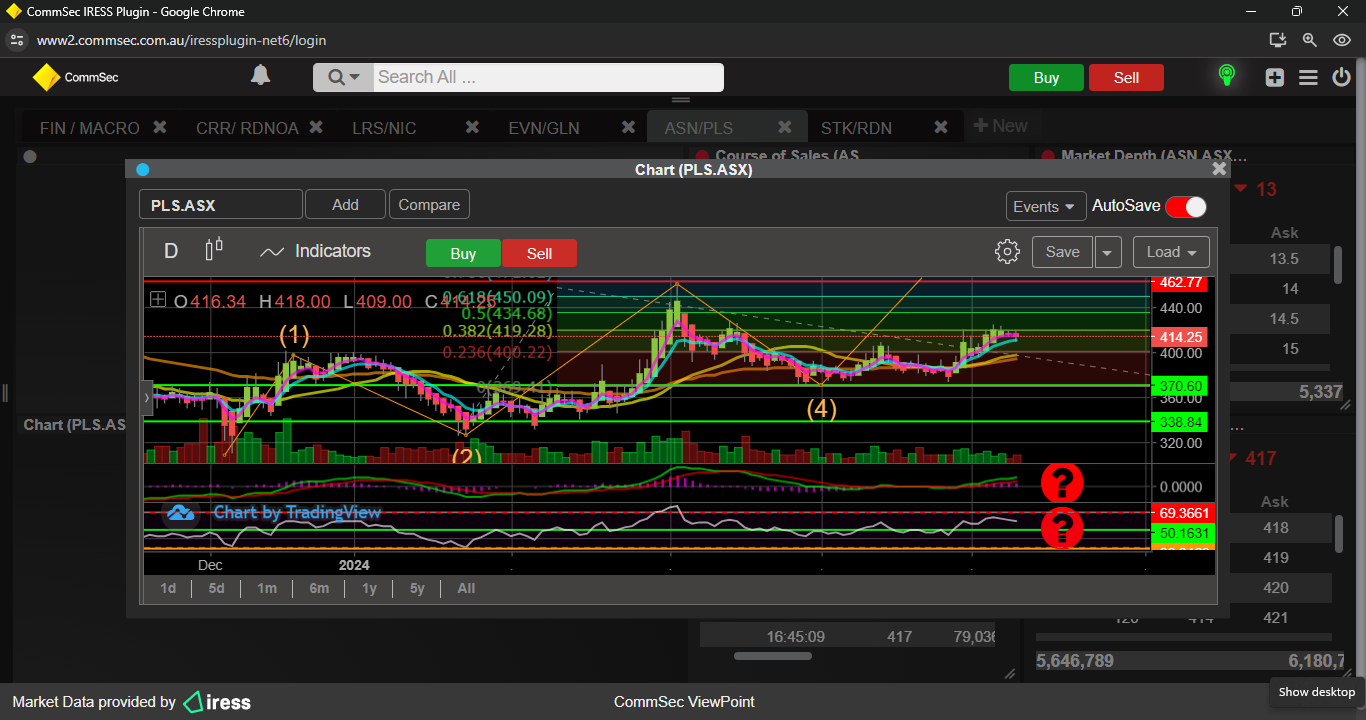Toggle the AutoSave switch off
This screenshot has width=1366, height=720.
pyautogui.click(x=1185, y=206)
